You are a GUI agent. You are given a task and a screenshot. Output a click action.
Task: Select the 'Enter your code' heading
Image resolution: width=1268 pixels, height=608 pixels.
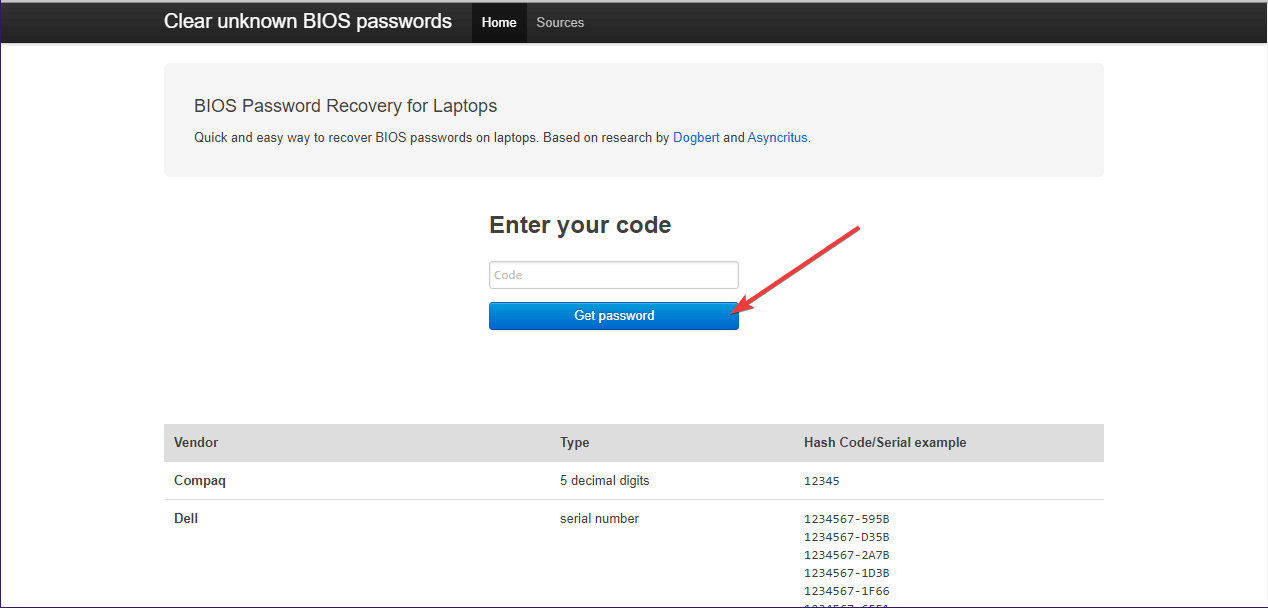point(580,225)
